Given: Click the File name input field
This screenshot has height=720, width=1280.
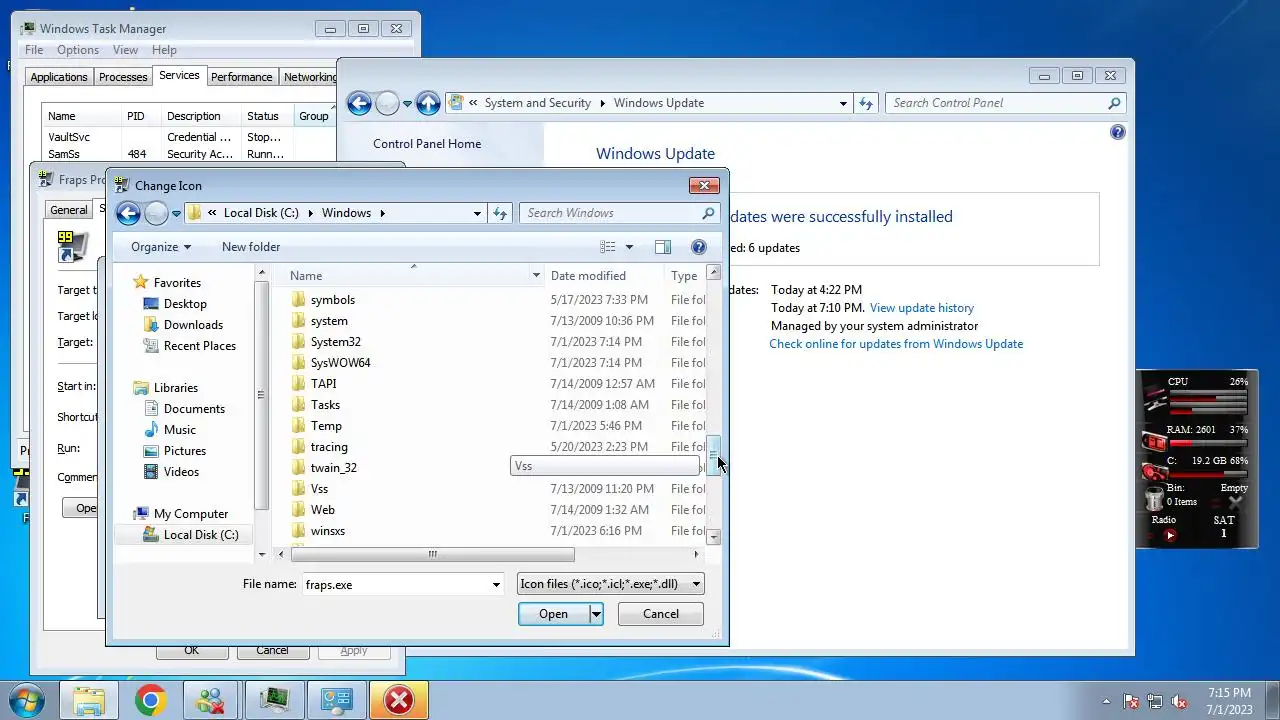Looking at the screenshot, I should pos(395,585).
